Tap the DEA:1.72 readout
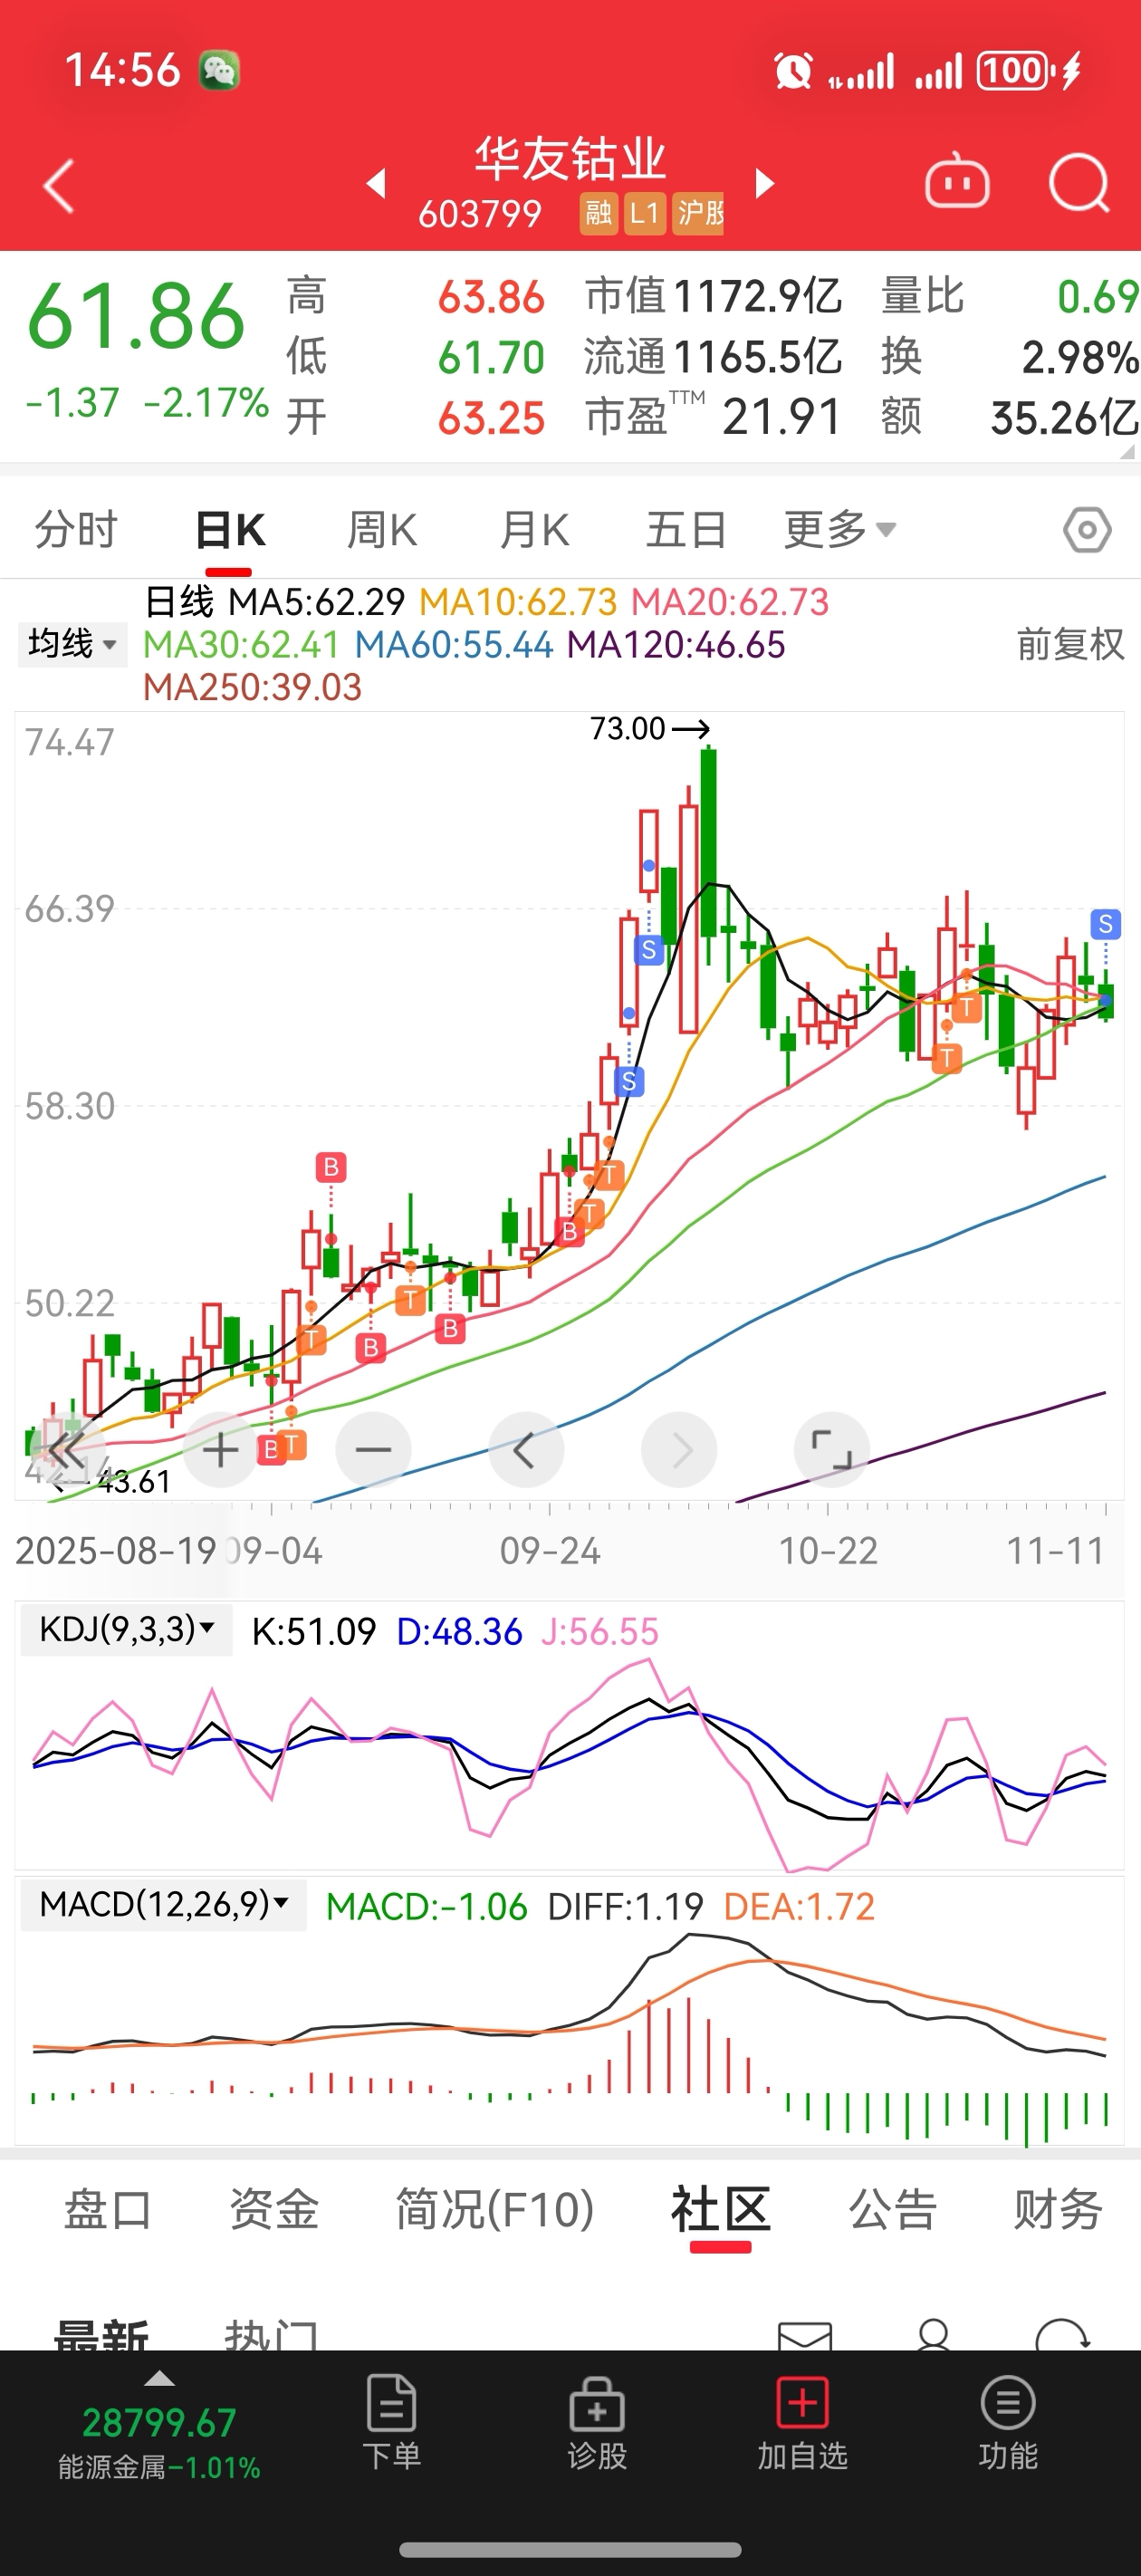This screenshot has height=2576, width=1141. (x=799, y=1906)
